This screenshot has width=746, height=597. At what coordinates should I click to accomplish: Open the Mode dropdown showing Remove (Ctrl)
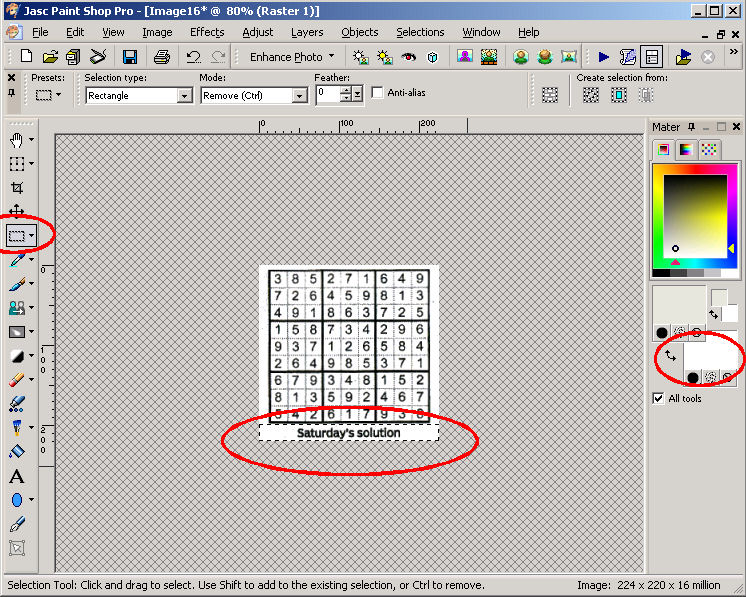[299, 96]
